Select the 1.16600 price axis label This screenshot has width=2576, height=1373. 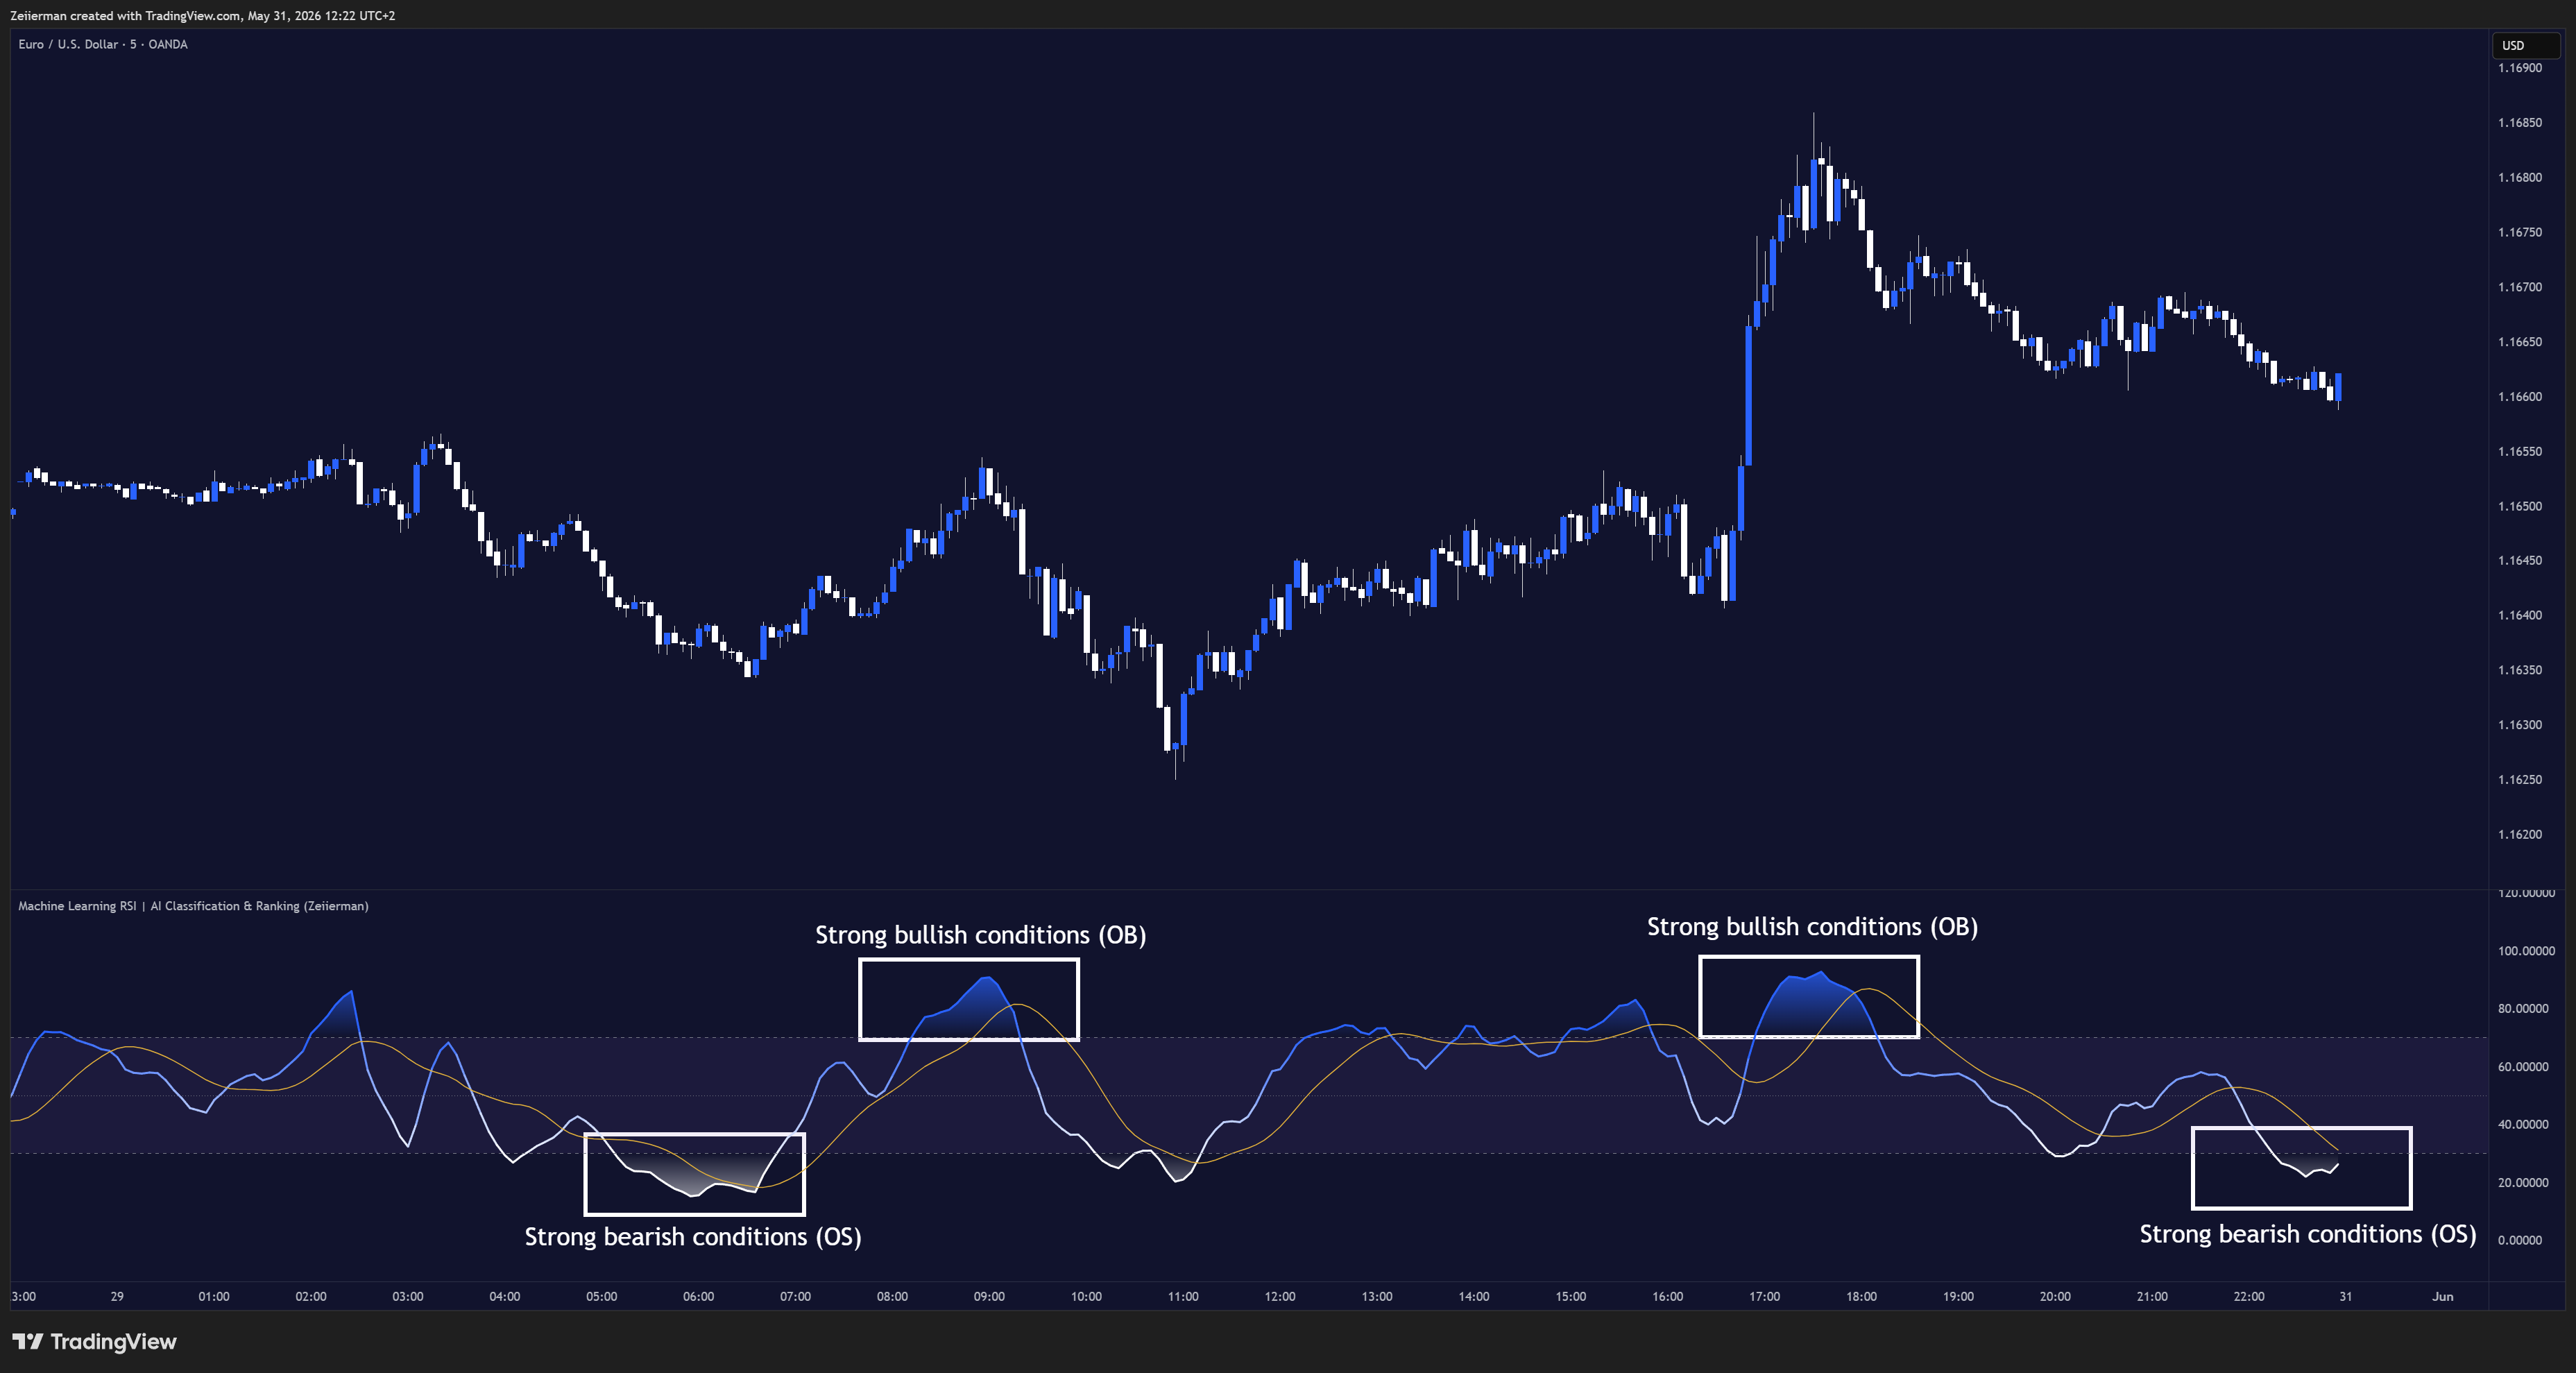(2519, 397)
